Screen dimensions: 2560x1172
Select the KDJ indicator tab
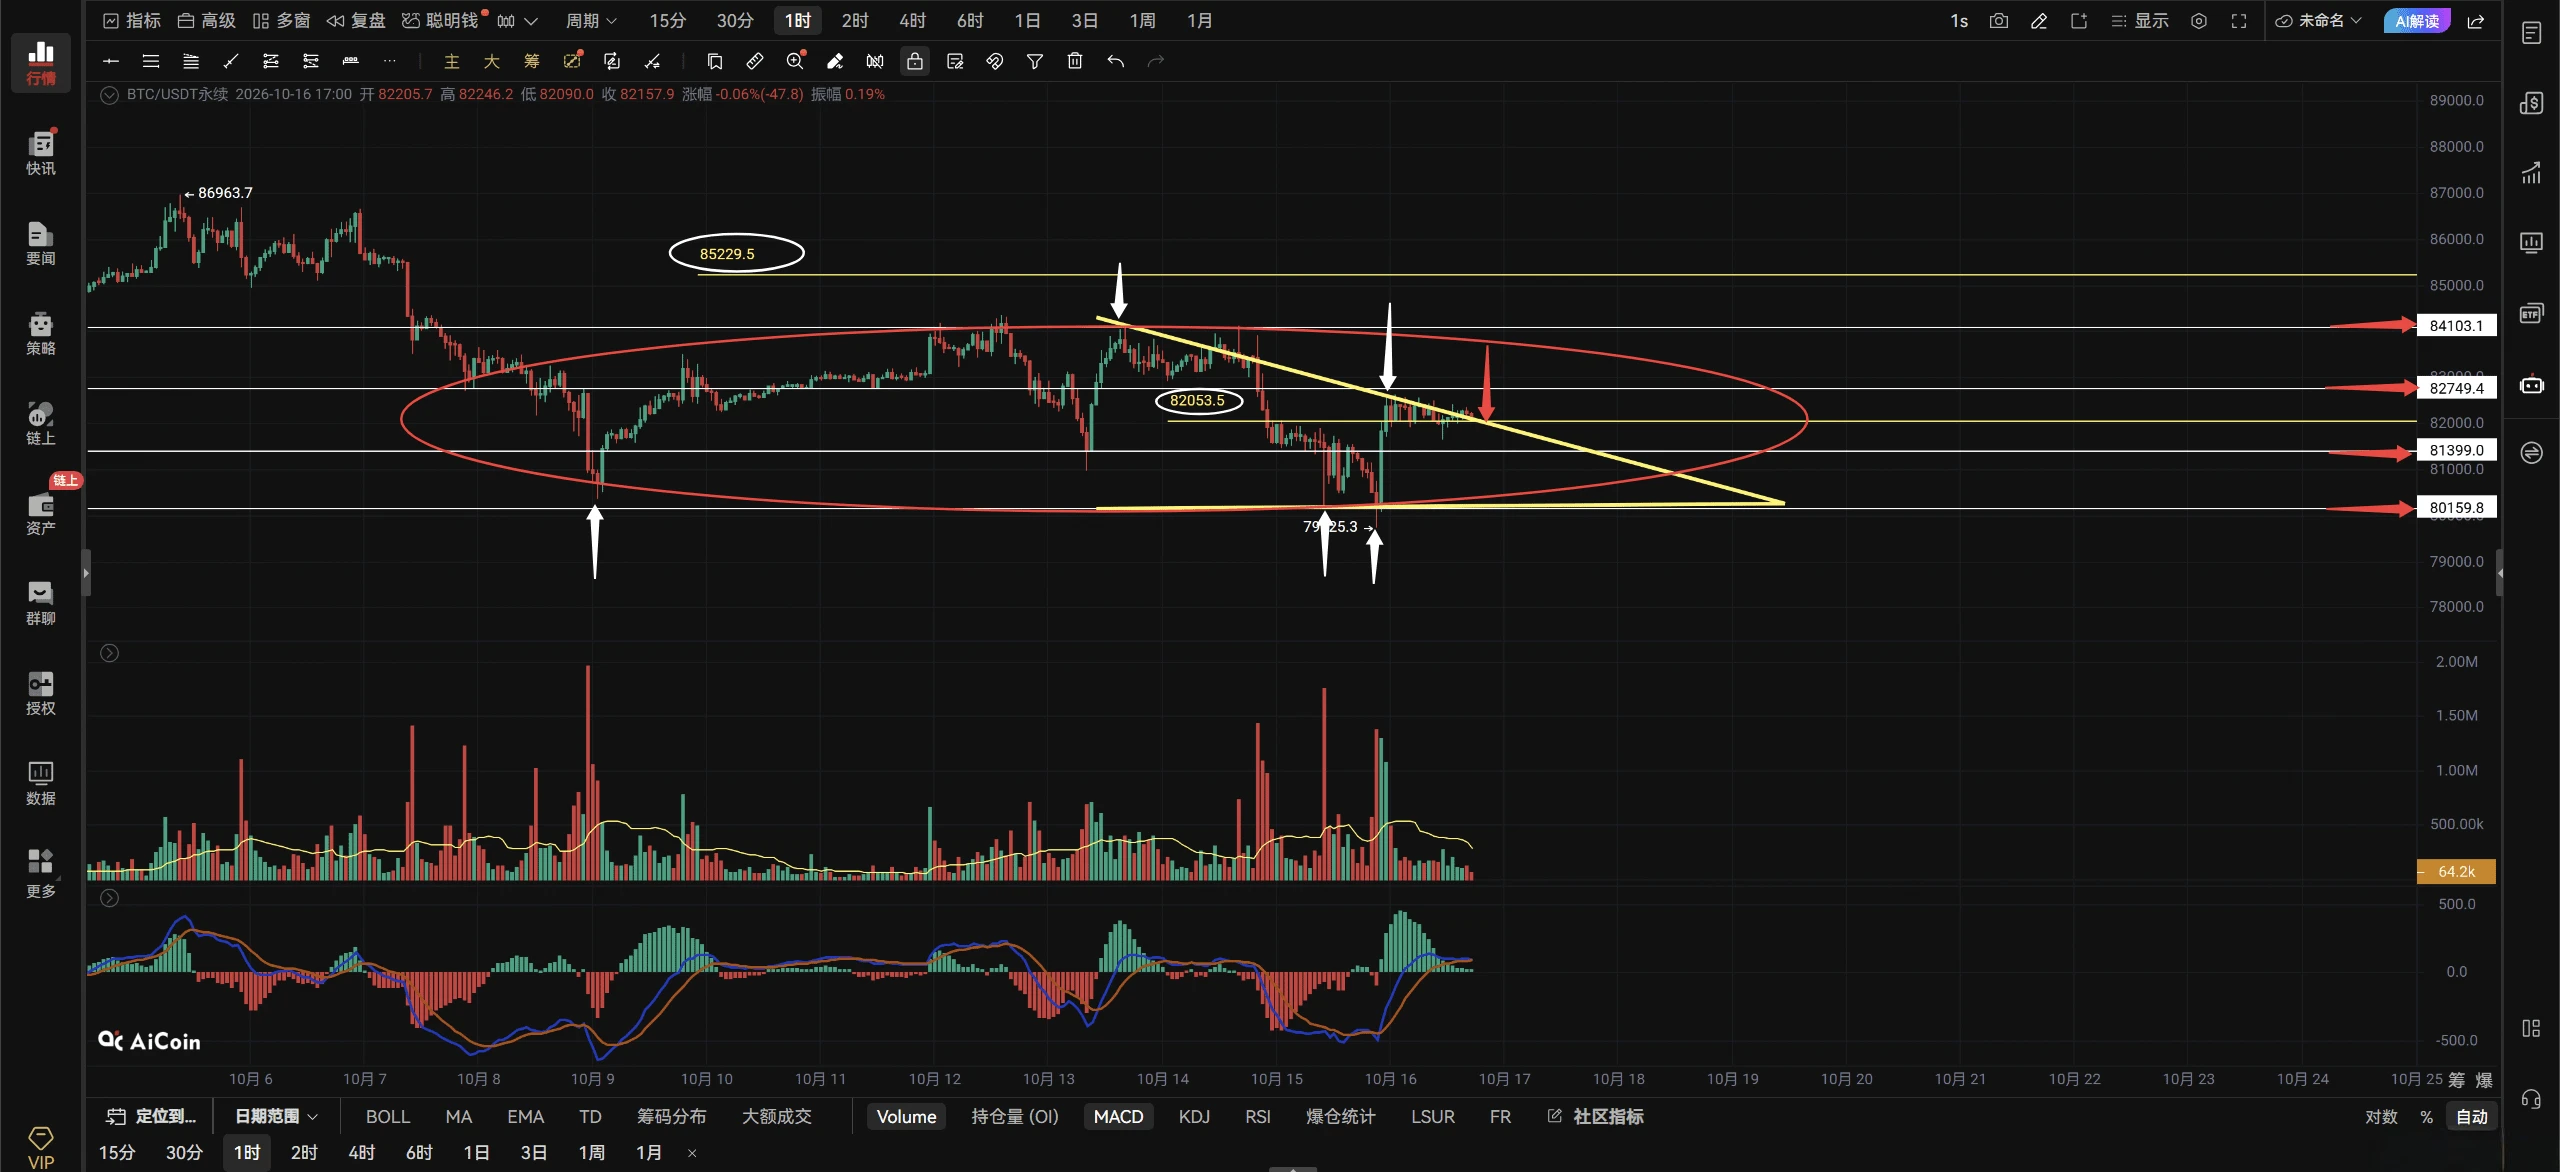tap(1194, 1116)
